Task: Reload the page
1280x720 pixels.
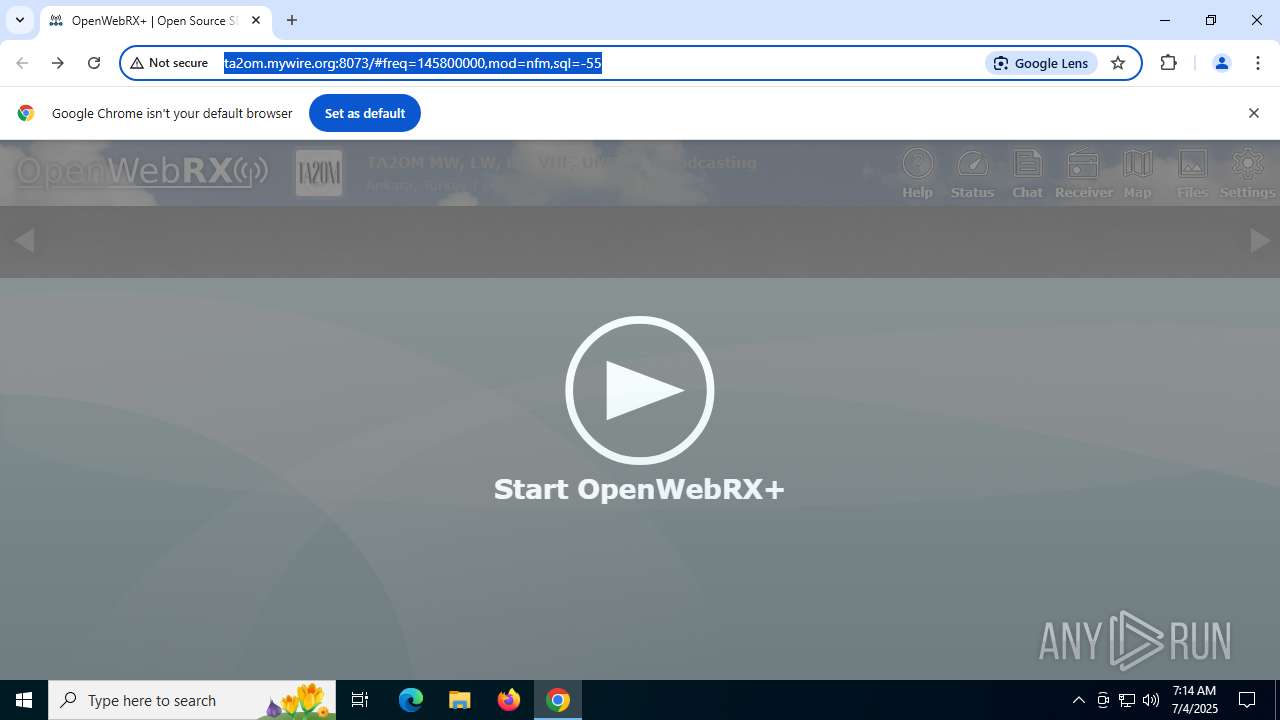Action: [x=94, y=63]
